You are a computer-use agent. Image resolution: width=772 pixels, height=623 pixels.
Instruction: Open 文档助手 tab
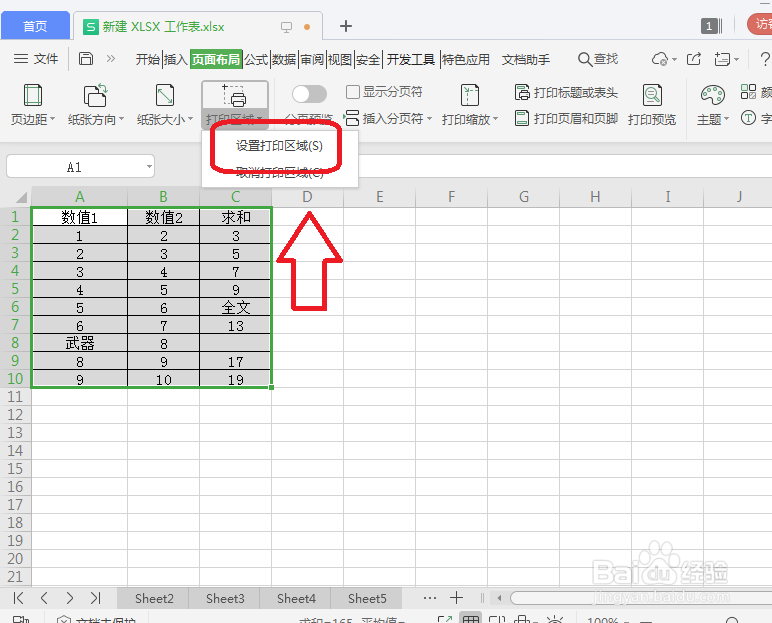(x=526, y=60)
